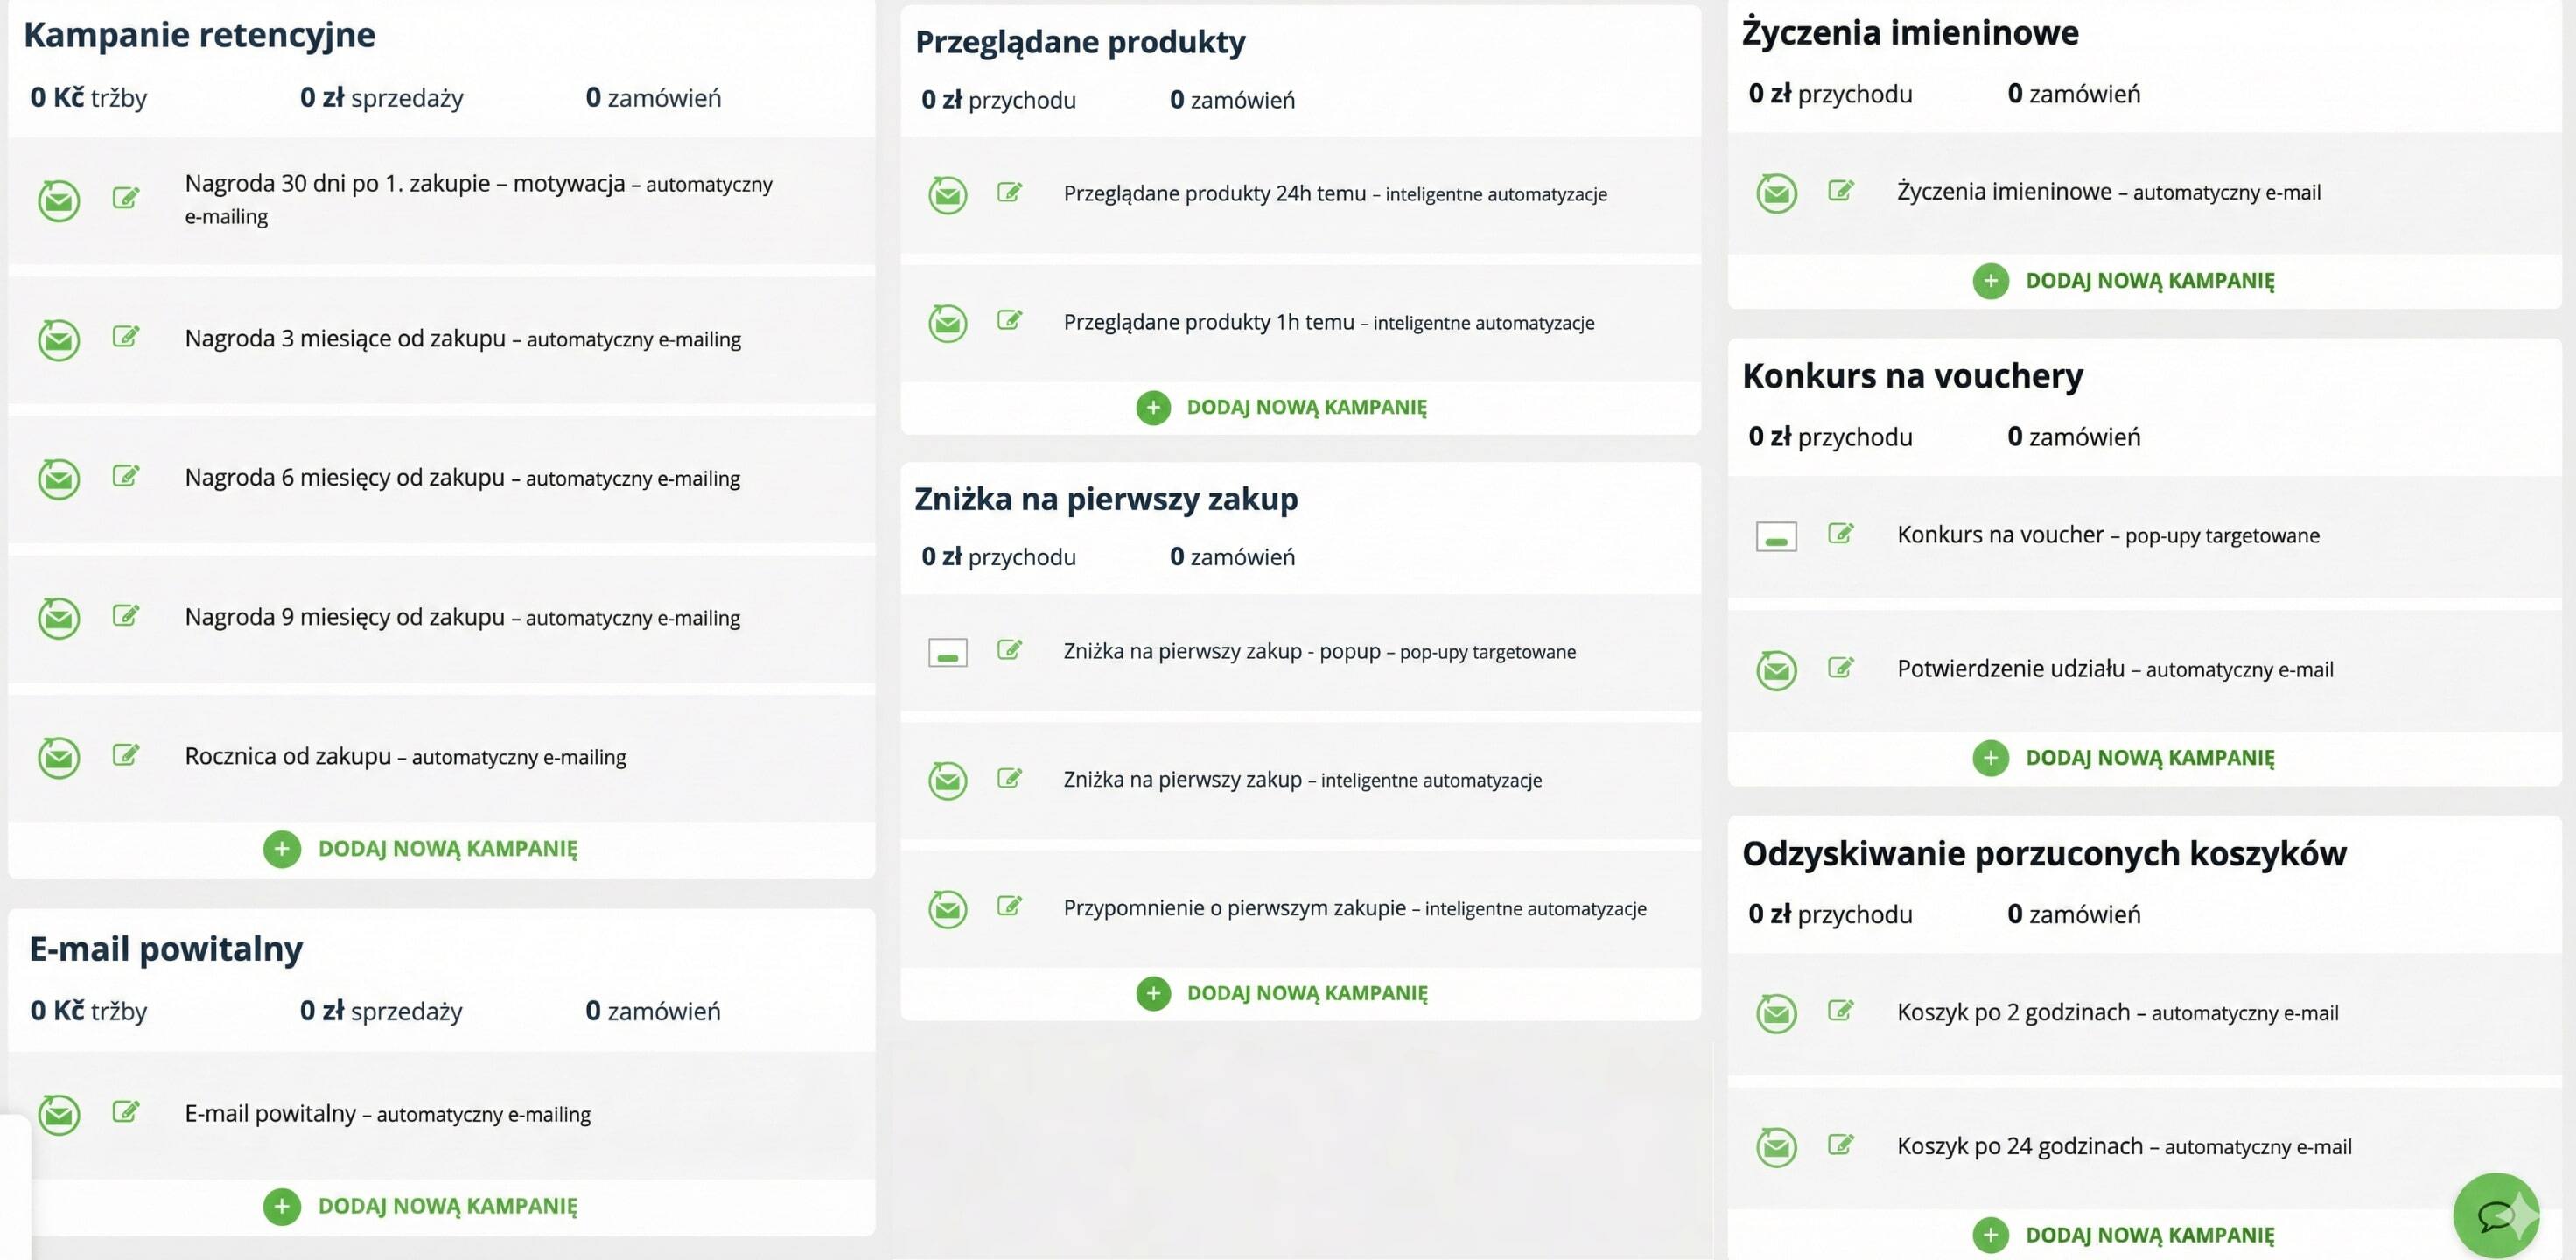The height and width of the screenshot is (1260, 2576).
Task: Add new campaign under Życzenia imieninowe
Action: [2148, 281]
